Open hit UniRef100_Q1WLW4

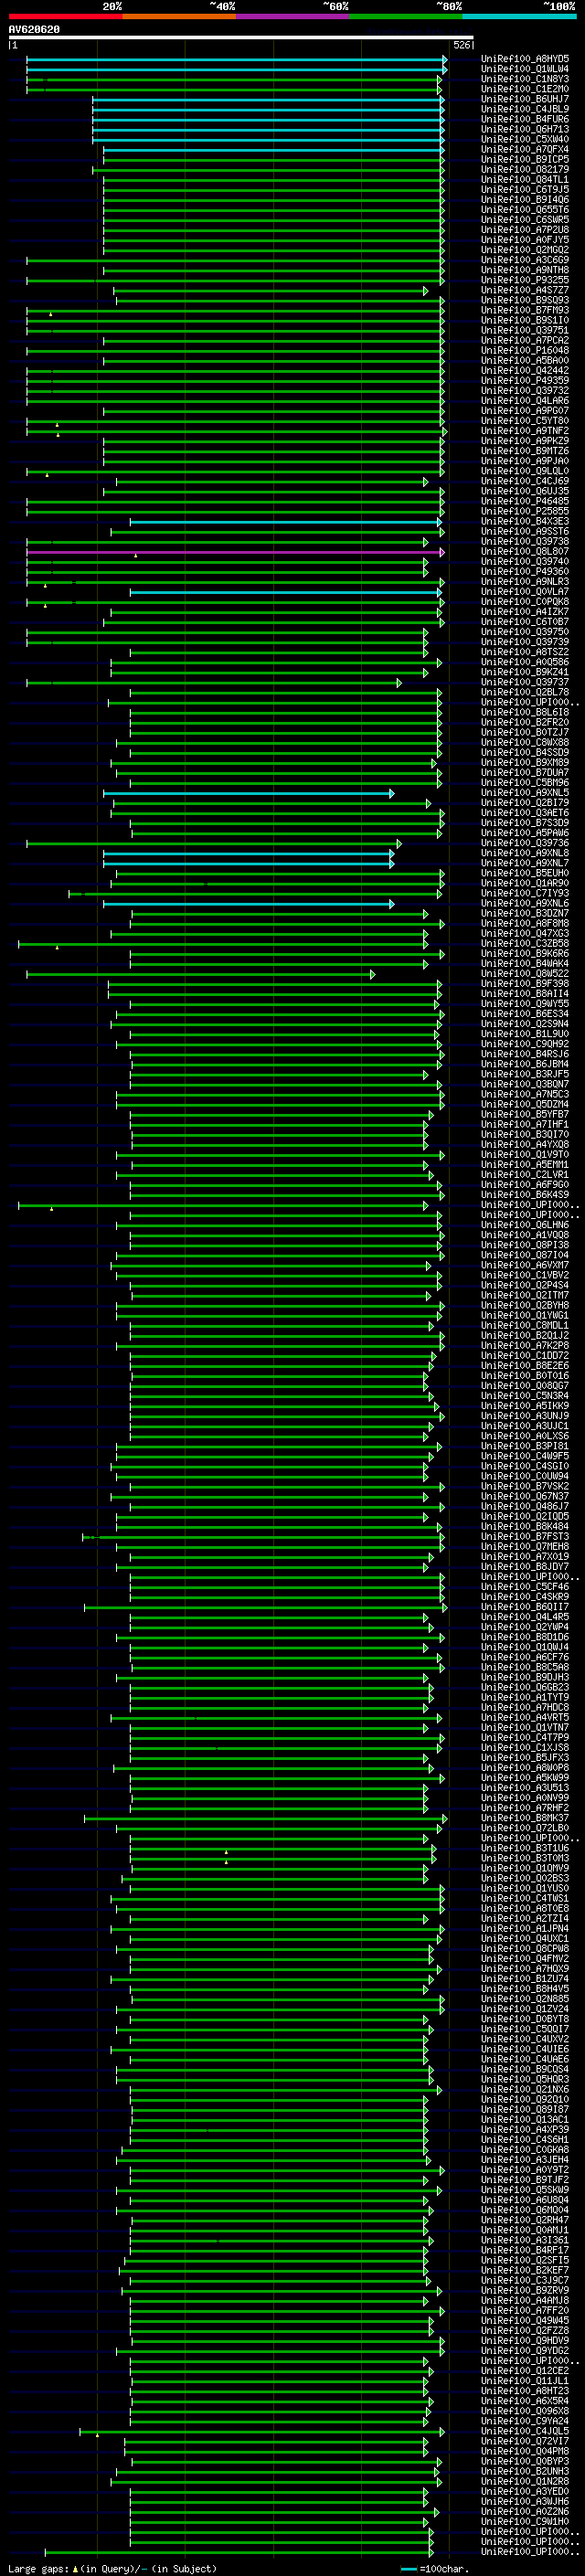coord(525,69)
